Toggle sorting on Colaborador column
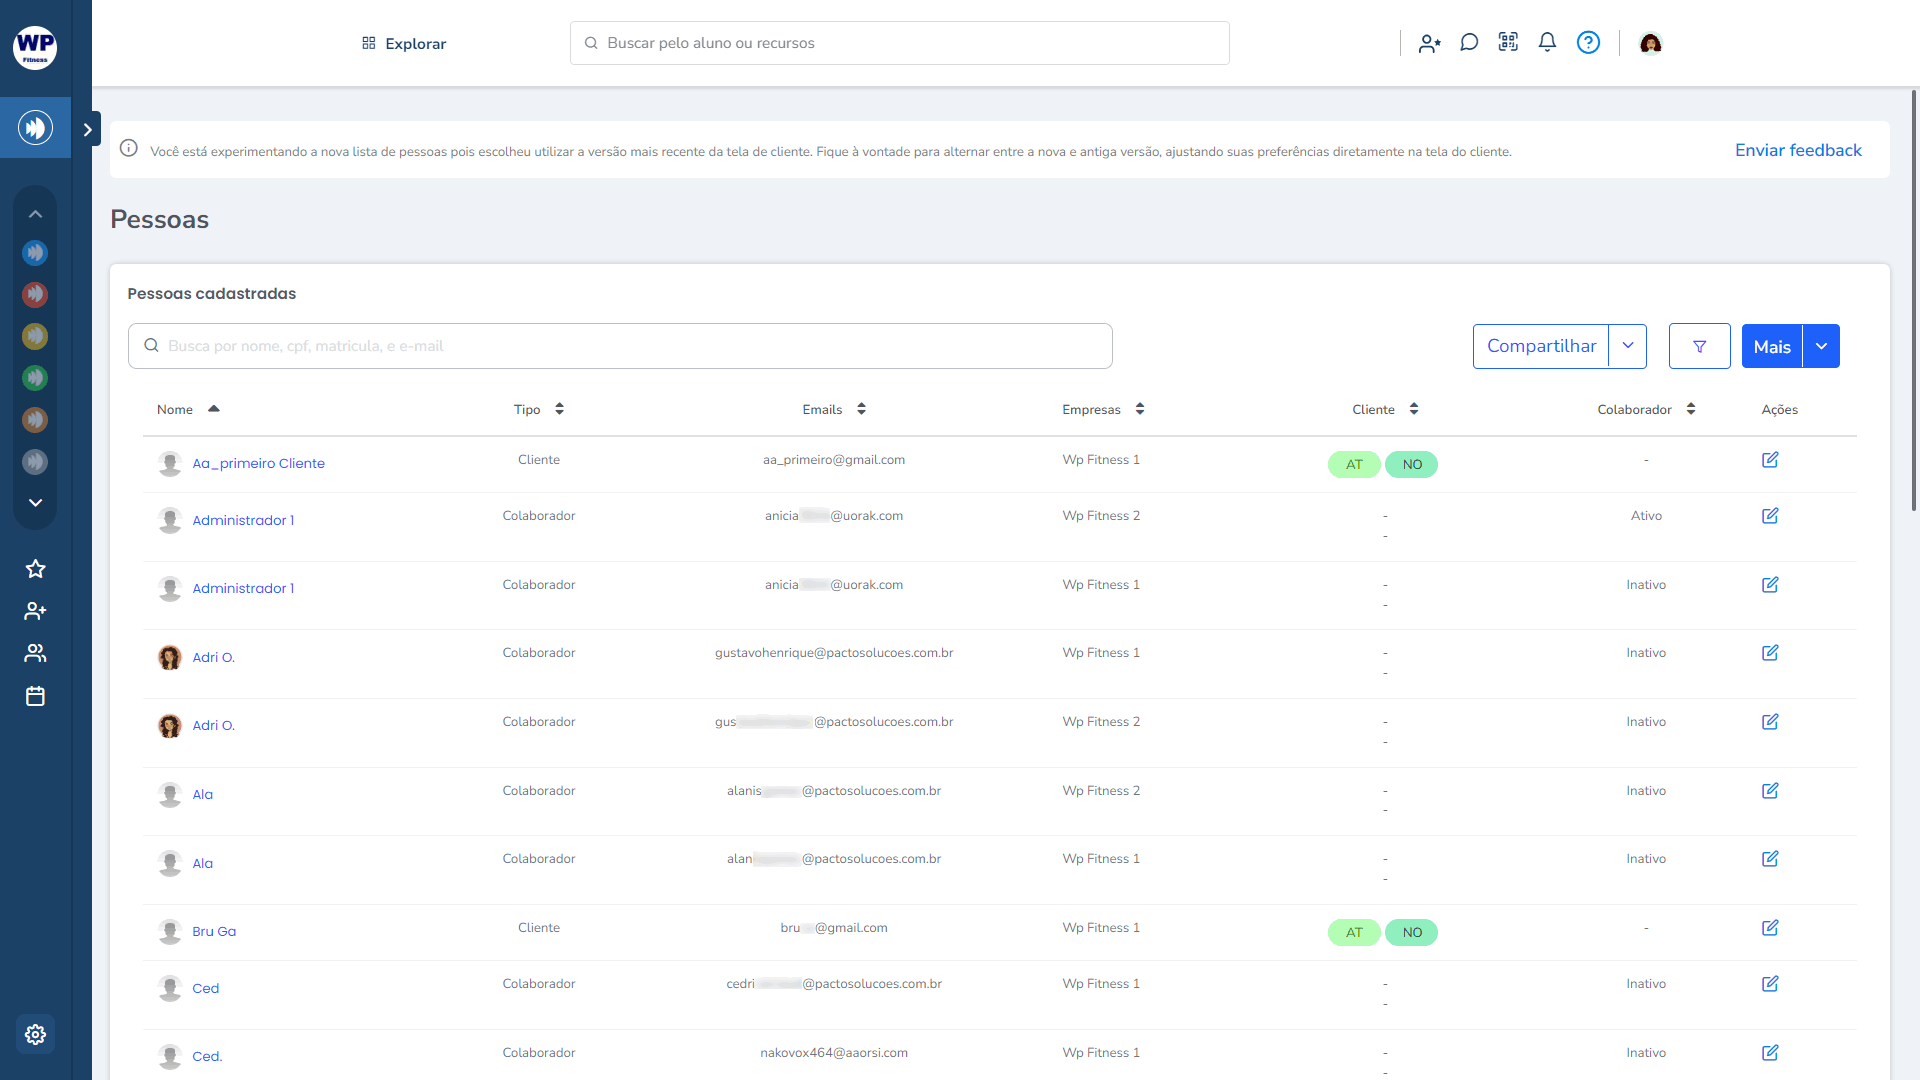The image size is (1920, 1080). coord(1691,409)
